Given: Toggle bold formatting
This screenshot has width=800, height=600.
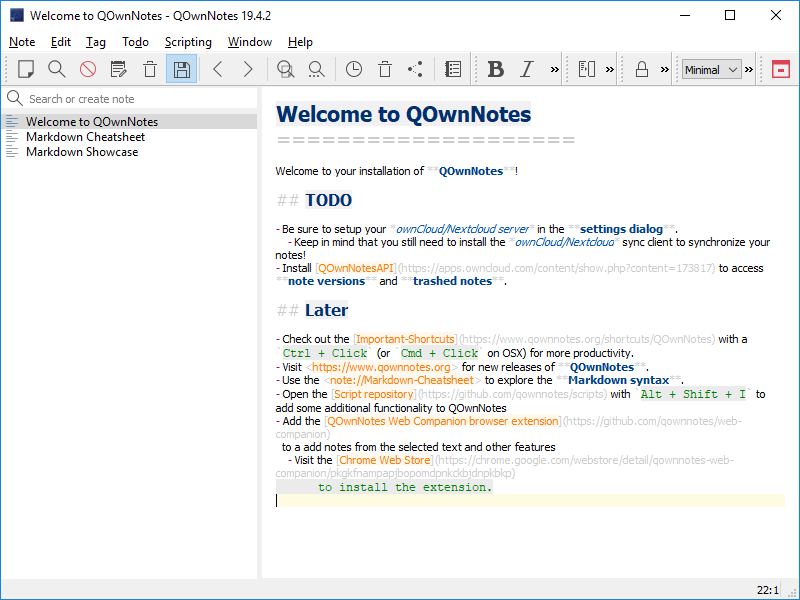Looking at the screenshot, I should pyautogui.click(x=496, y=69).
